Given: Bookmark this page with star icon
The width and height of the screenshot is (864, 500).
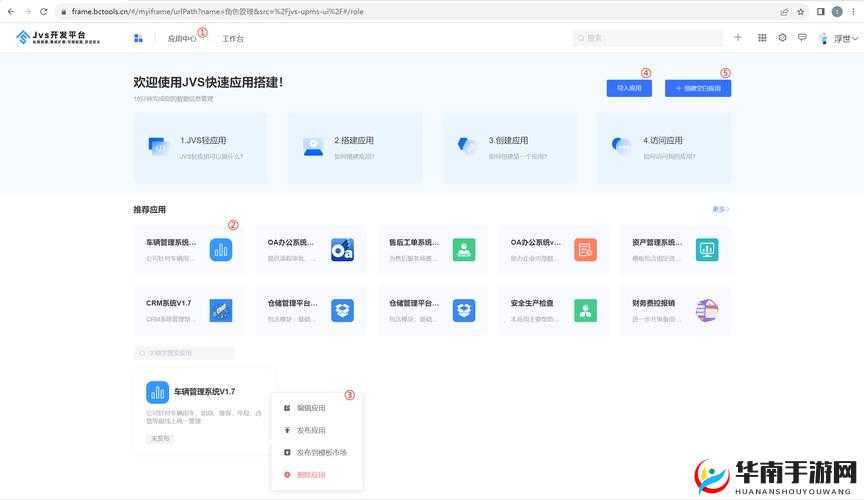Looking at the screenshot, I should click(x=801, y=12).
